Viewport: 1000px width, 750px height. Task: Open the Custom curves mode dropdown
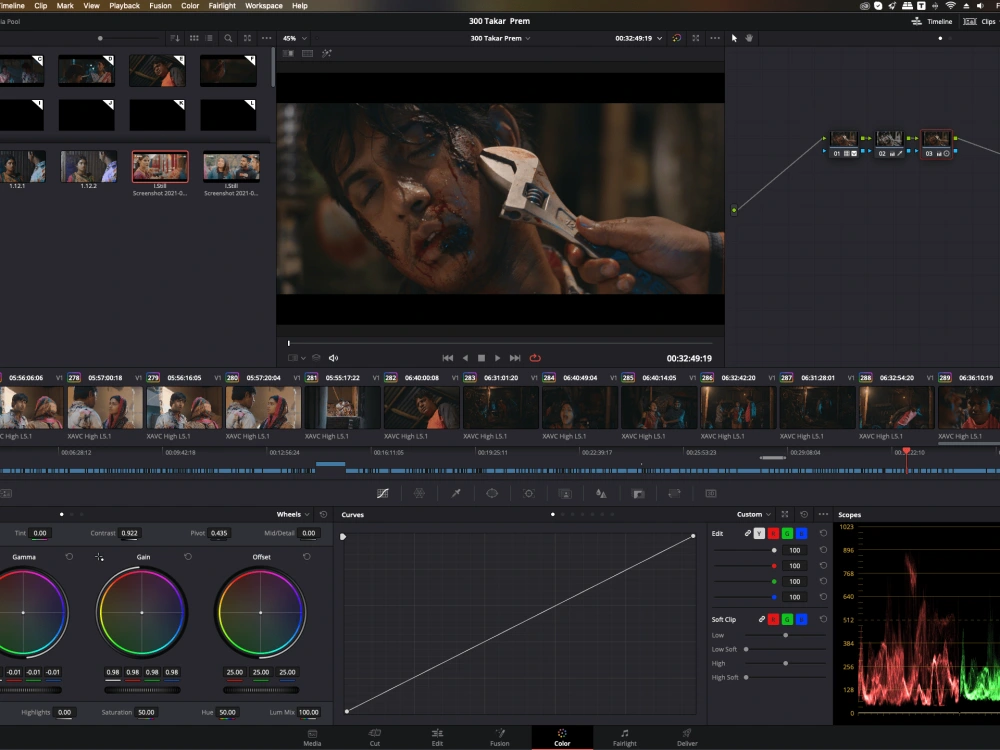point(754,514)
